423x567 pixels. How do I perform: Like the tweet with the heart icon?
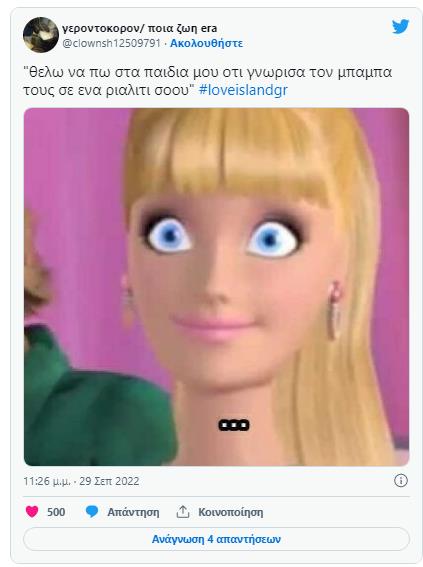coord(32,512)
